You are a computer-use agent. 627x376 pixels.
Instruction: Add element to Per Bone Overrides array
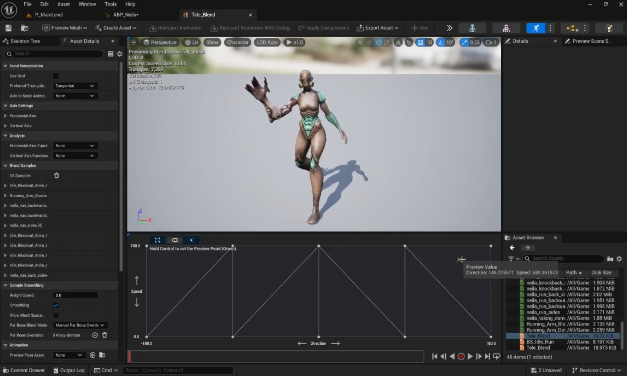coord(95,335)
